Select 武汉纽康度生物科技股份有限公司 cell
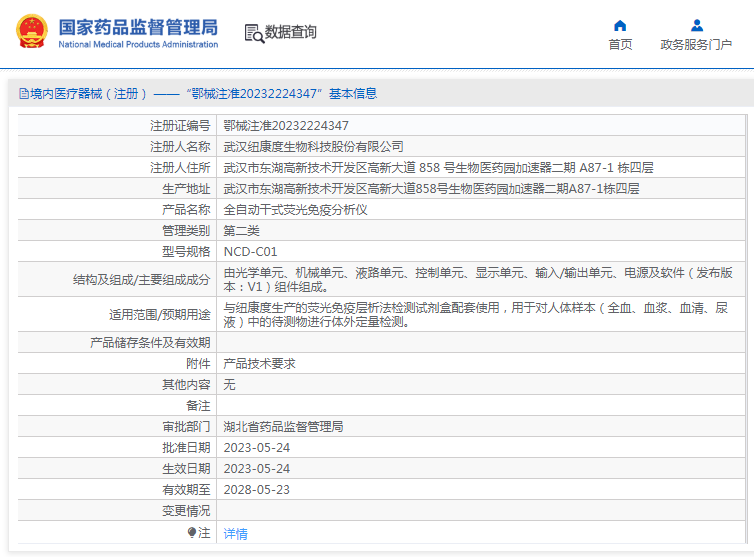Viewport: 754px width, 557px height. click(x=314, y=147)
